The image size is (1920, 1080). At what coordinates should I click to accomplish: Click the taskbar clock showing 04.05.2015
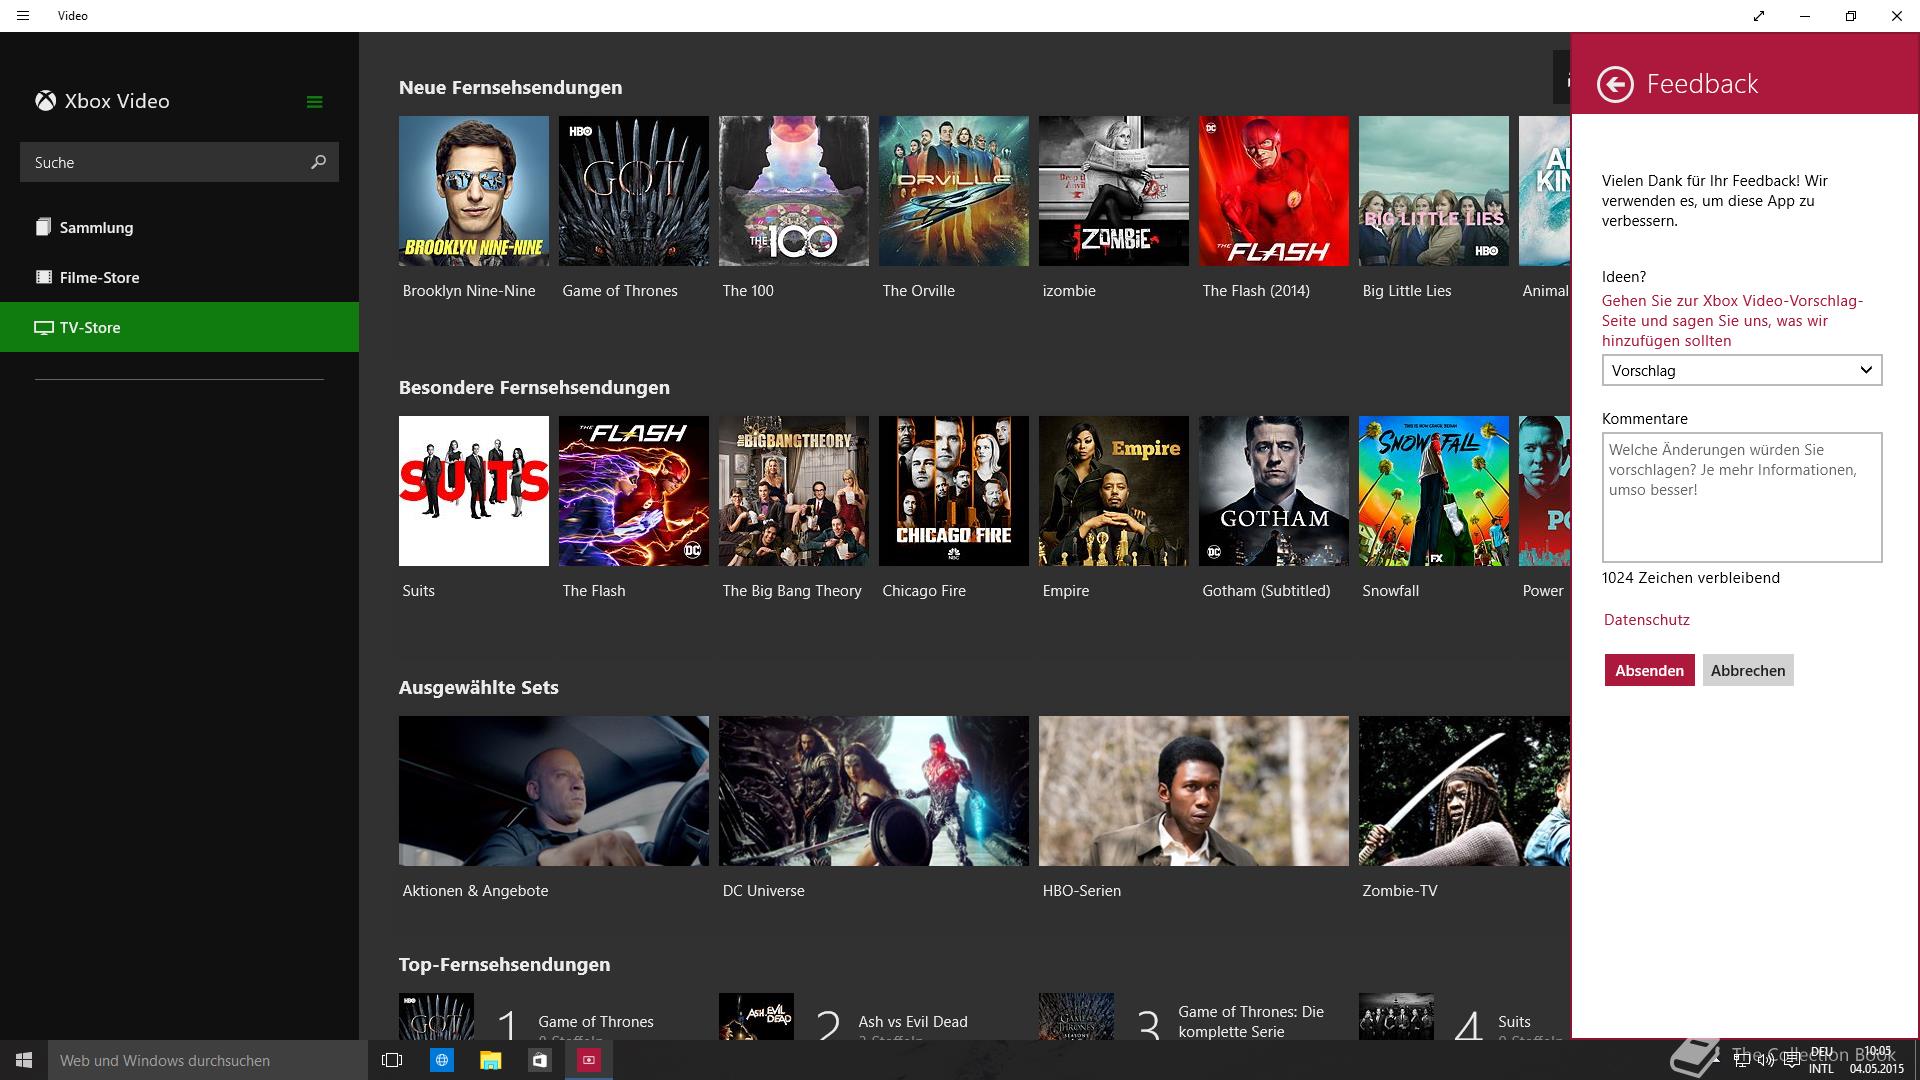[x=1877, y=1060]
